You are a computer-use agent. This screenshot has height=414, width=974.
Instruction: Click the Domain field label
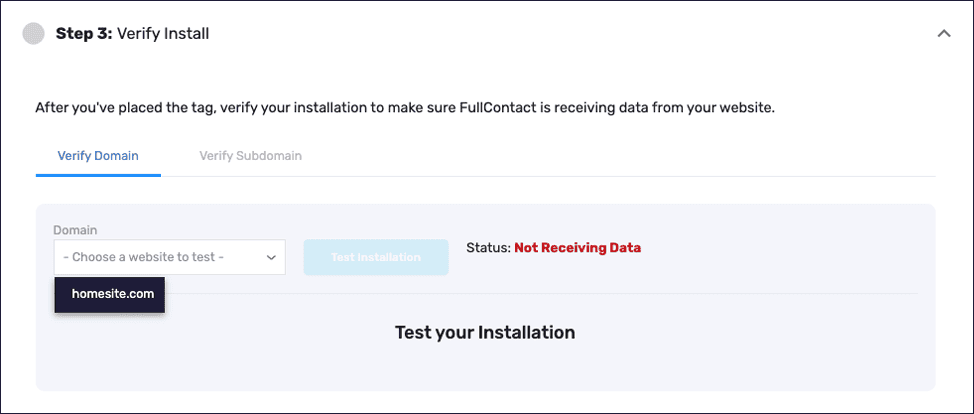click(x=75, y=230)
